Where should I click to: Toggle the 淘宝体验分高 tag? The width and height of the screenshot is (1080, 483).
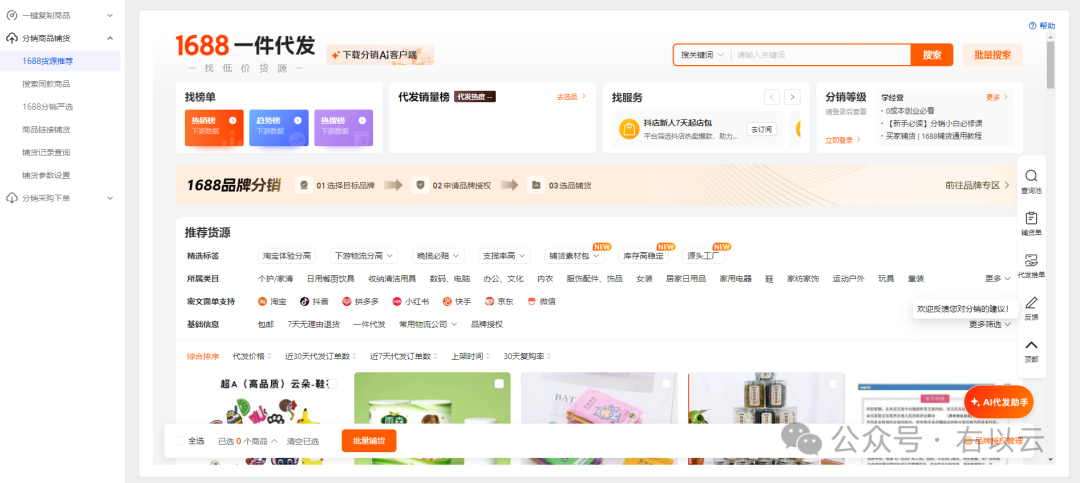point(287,256)
